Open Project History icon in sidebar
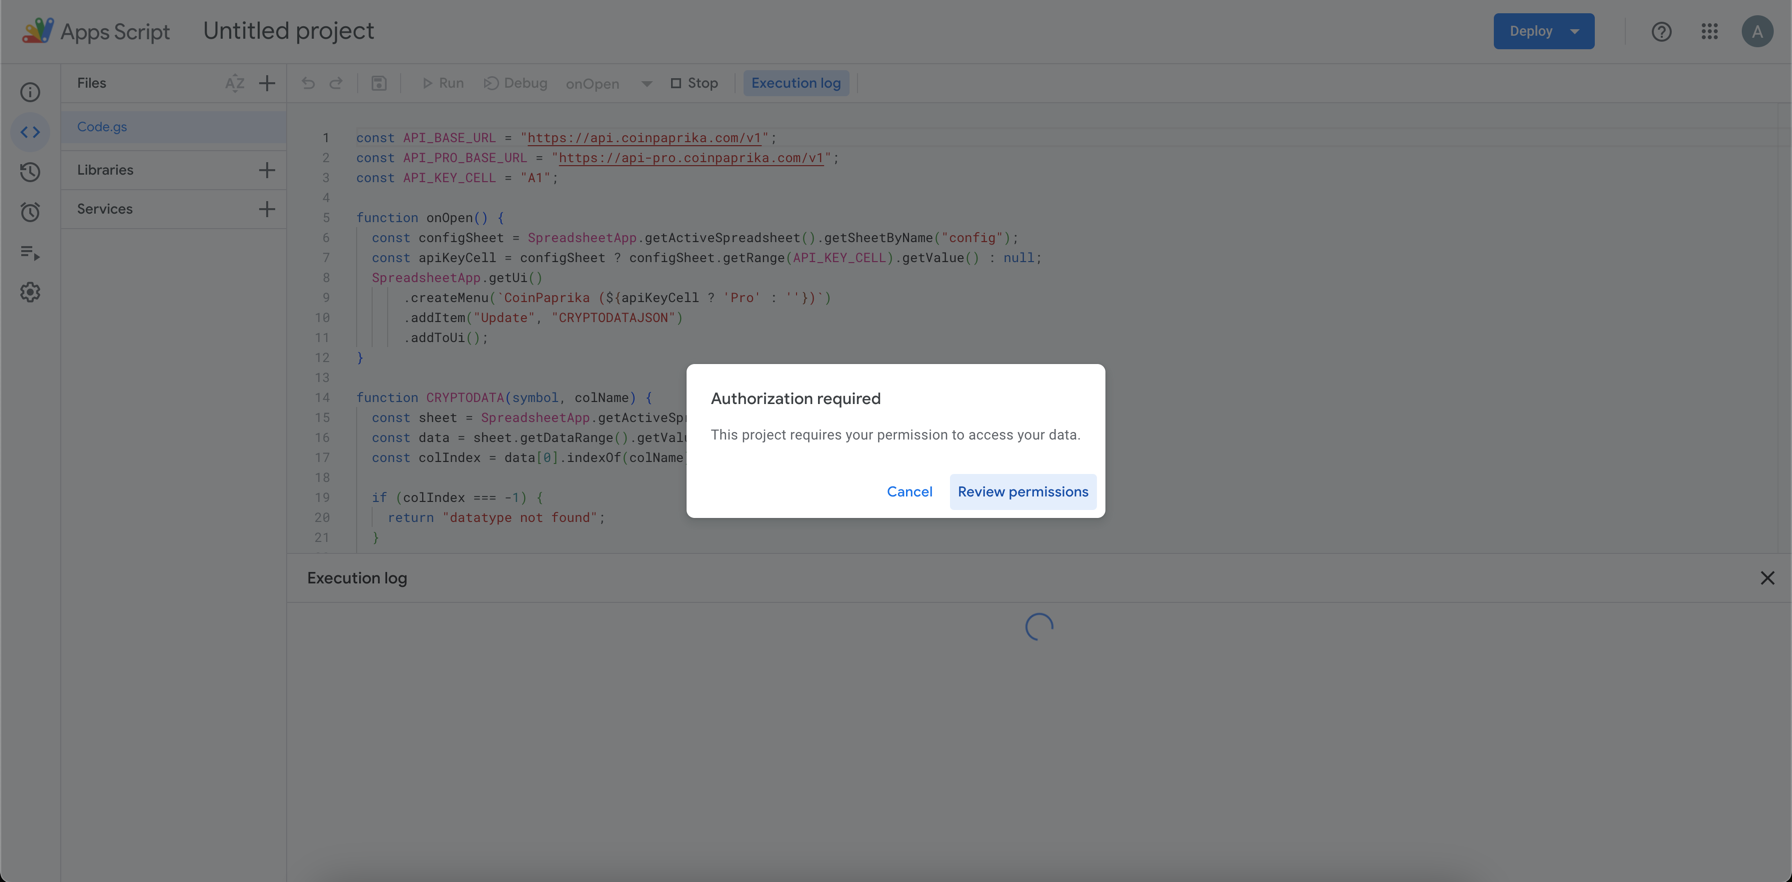 [x=30, y=172]
